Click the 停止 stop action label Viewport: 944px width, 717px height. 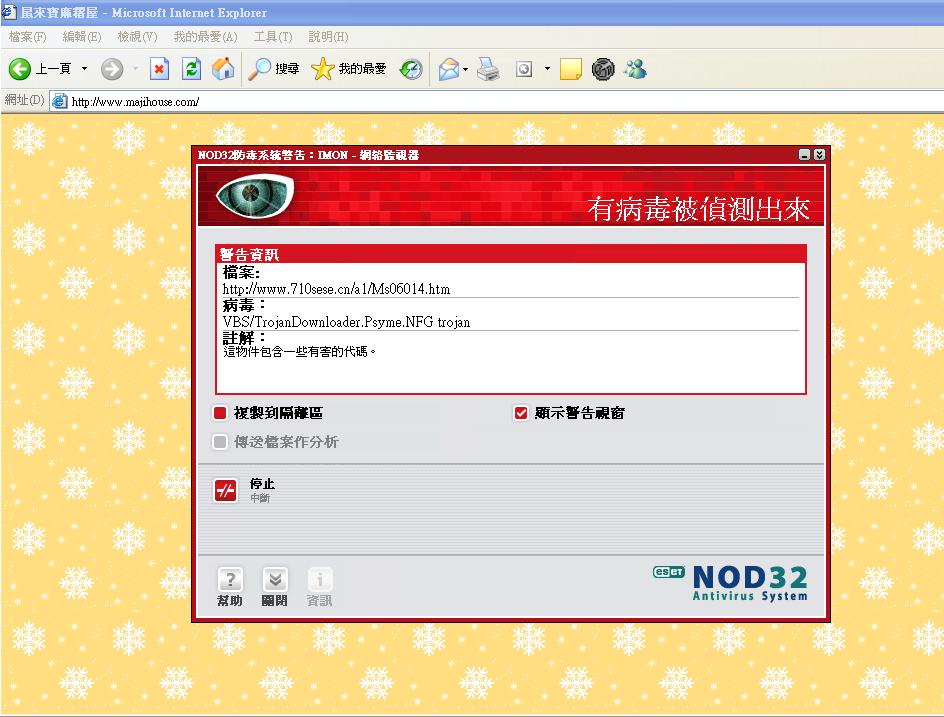click(x=262, y=483)
